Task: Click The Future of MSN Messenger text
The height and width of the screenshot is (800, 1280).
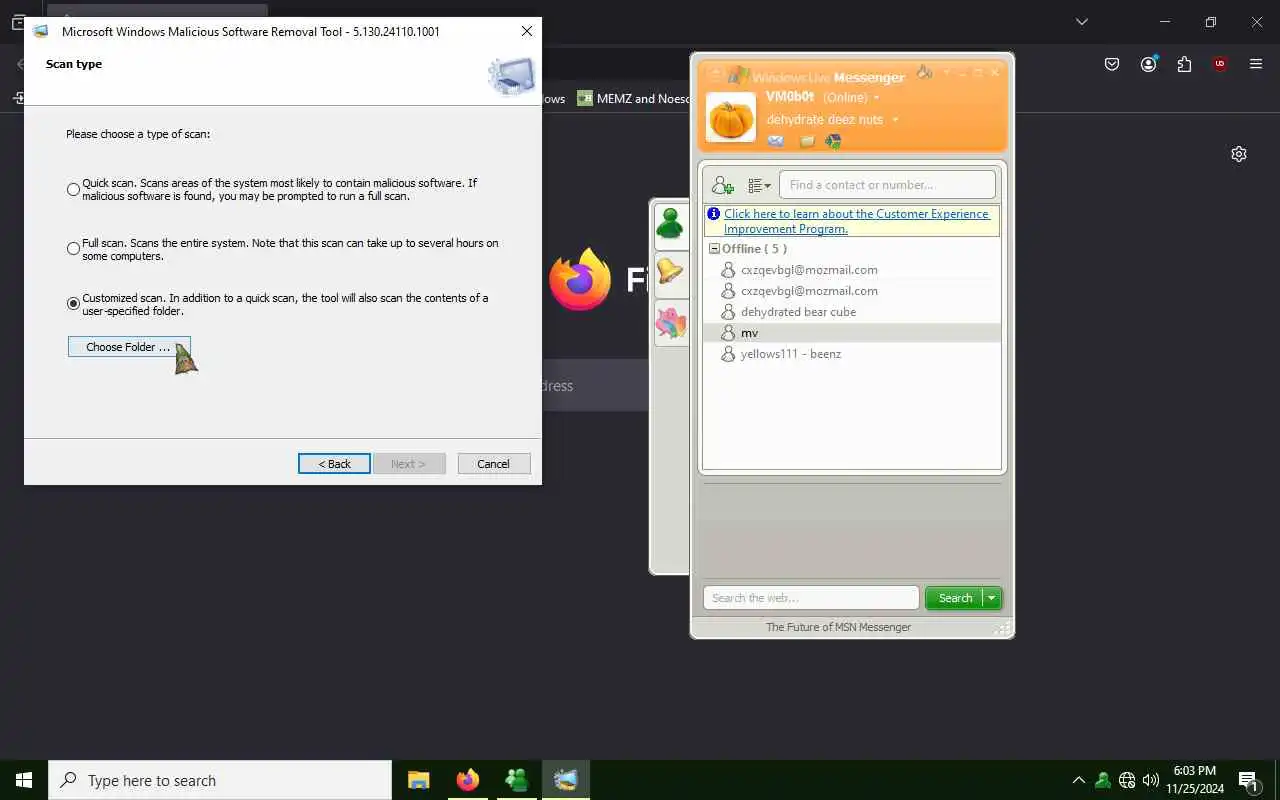Action: (838, 627)
